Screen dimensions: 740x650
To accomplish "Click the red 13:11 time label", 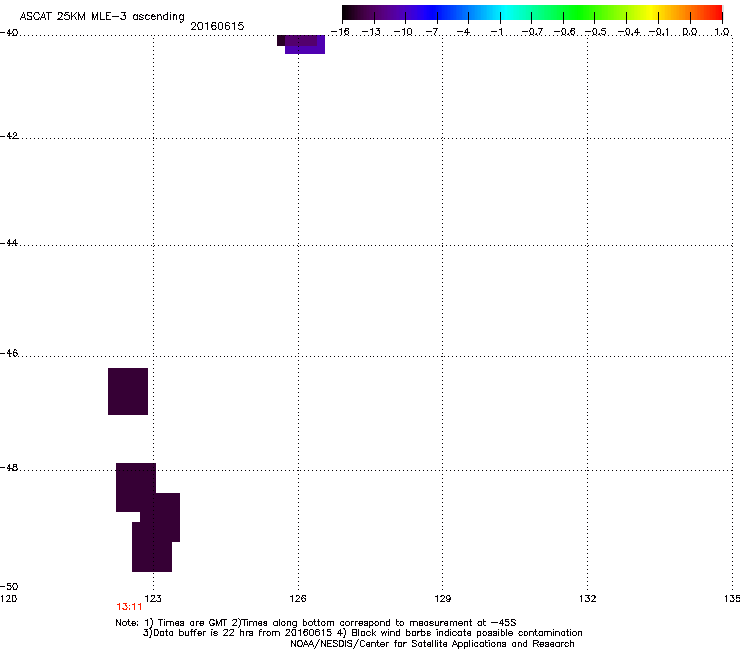I will (x=129, y=607).
